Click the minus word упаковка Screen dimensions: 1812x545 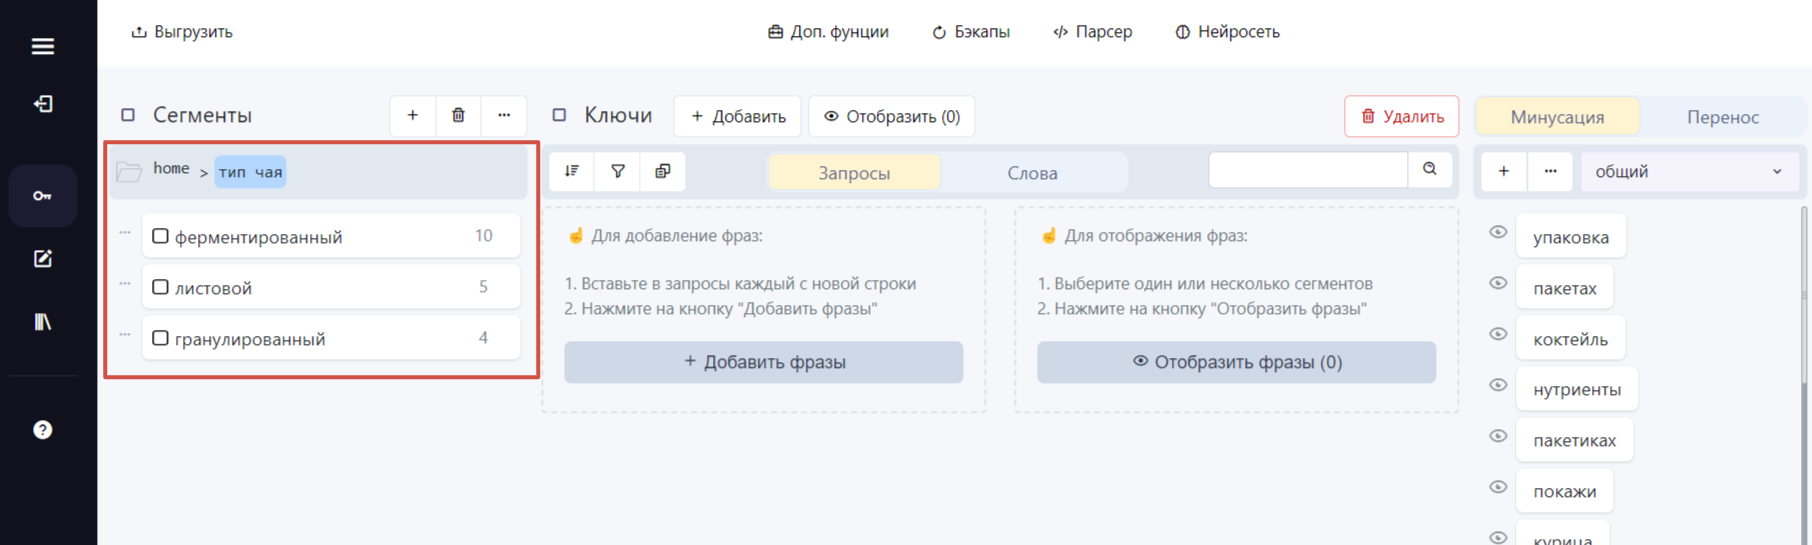coord(1571,237)
